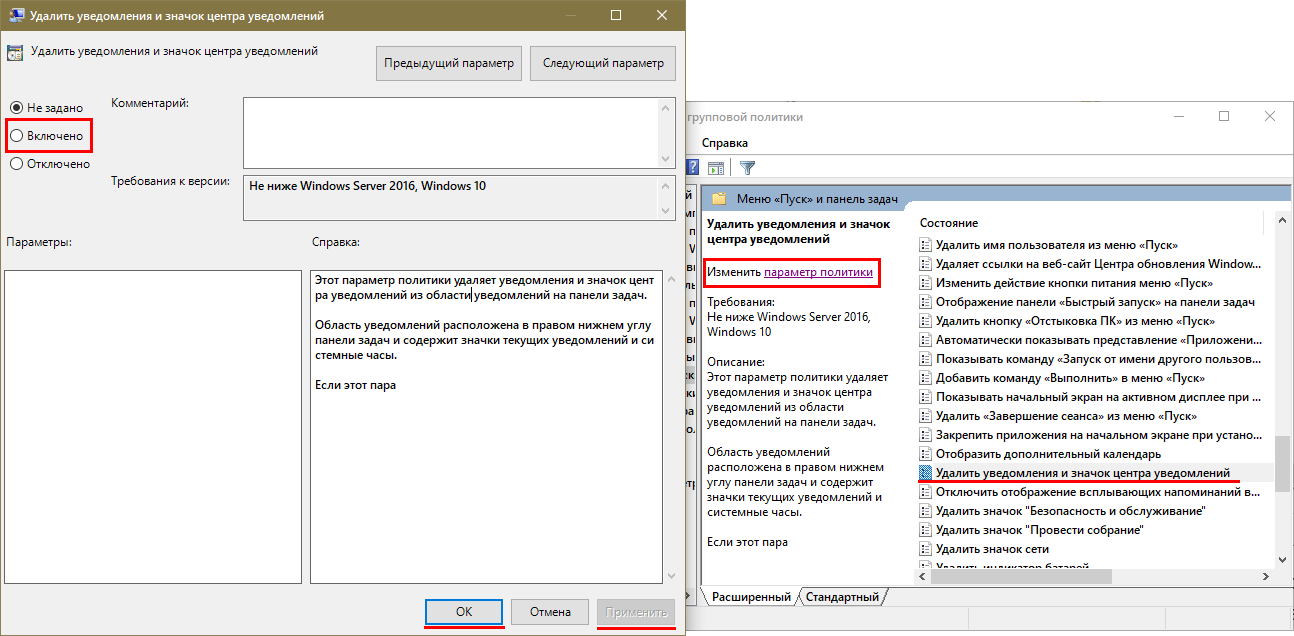The height and width of the screenshot is (636, 1294).
Task: Select icon of «Отобразить дополнительный календарь»
Action: 925,454
